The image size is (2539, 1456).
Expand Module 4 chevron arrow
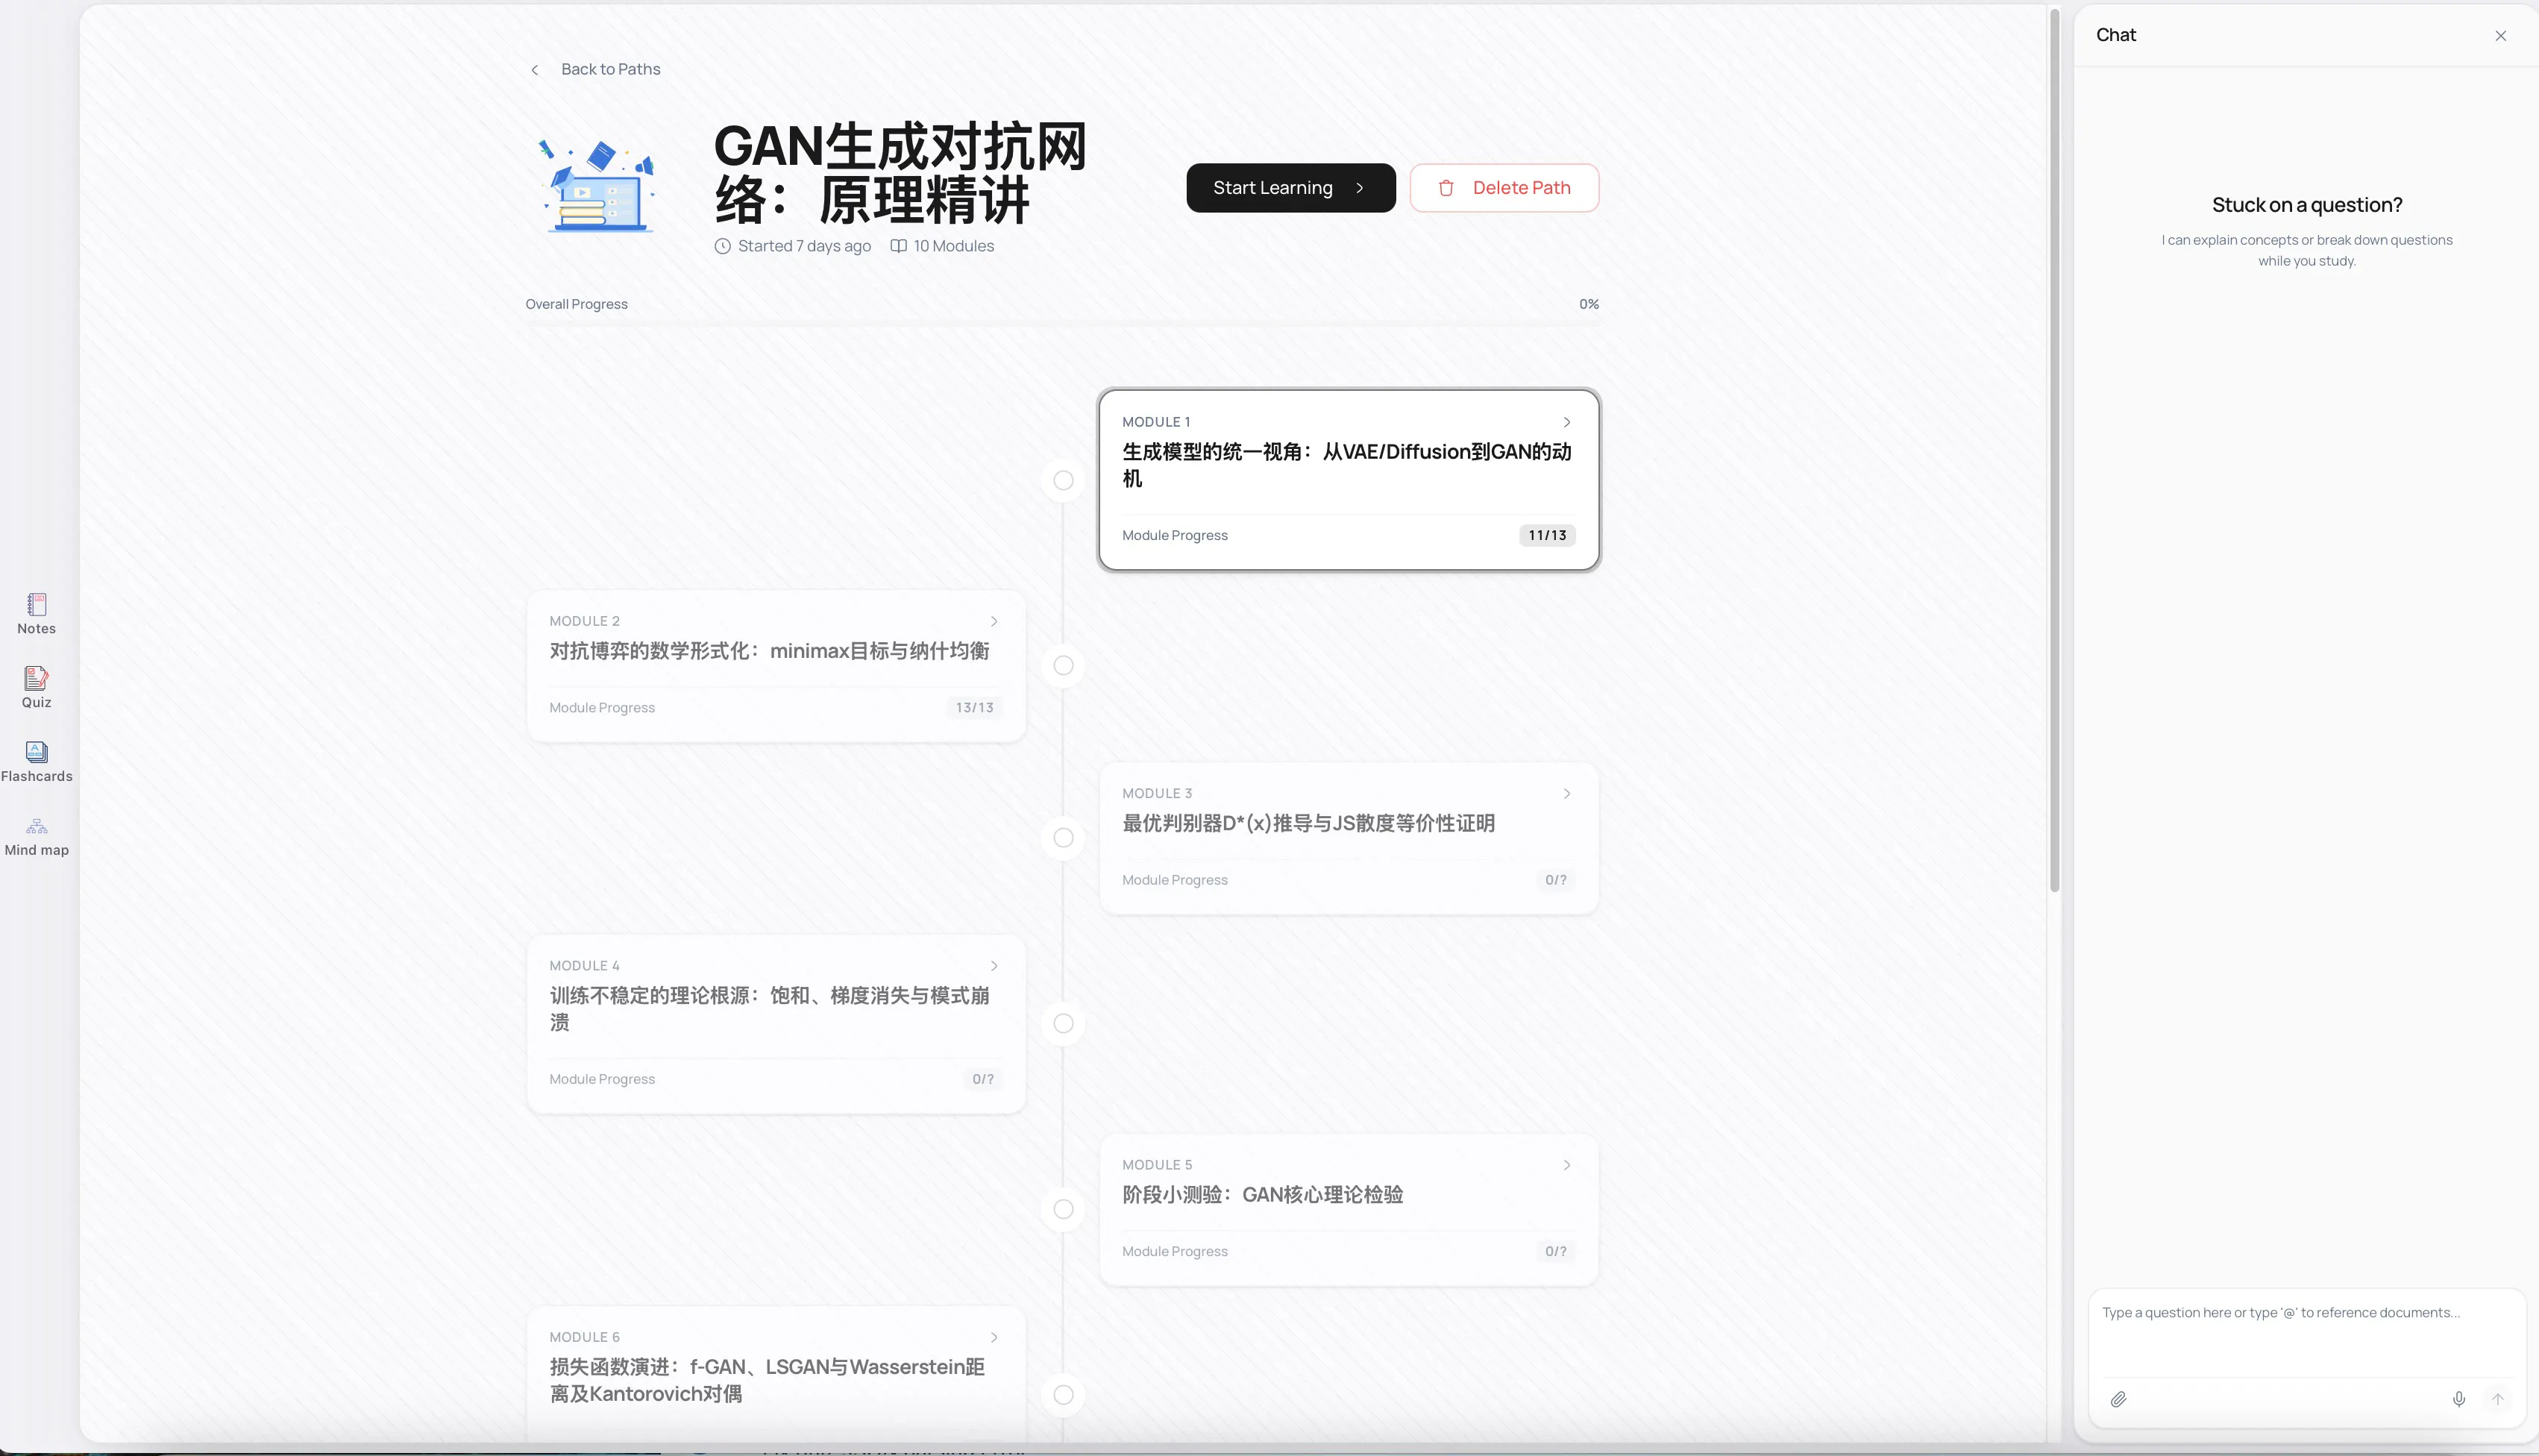point(994,965)
